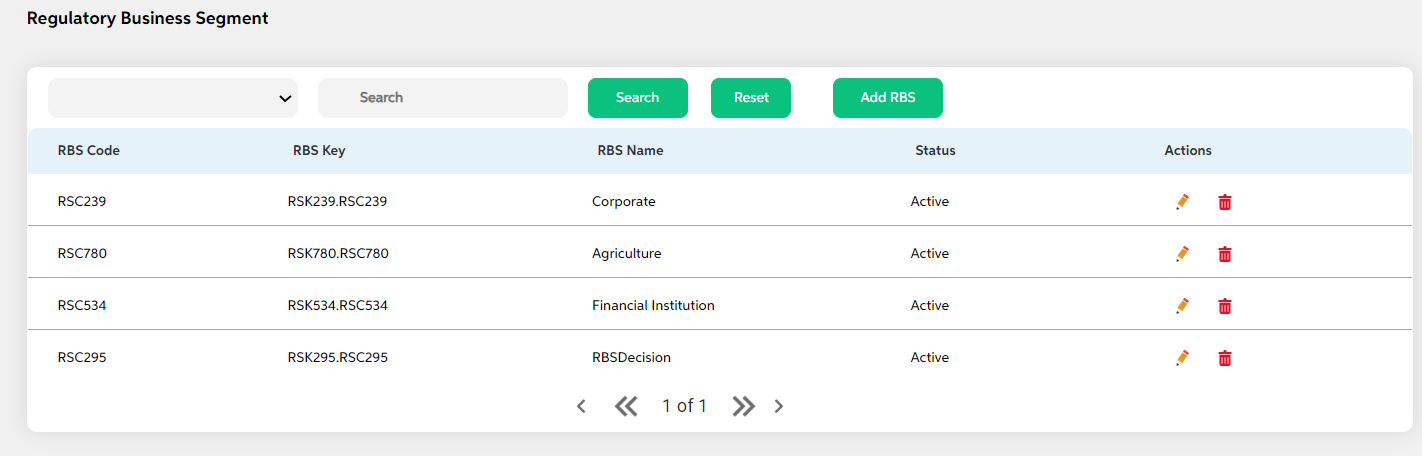
Task: Click the Status column header
Action: pos(935,151)
